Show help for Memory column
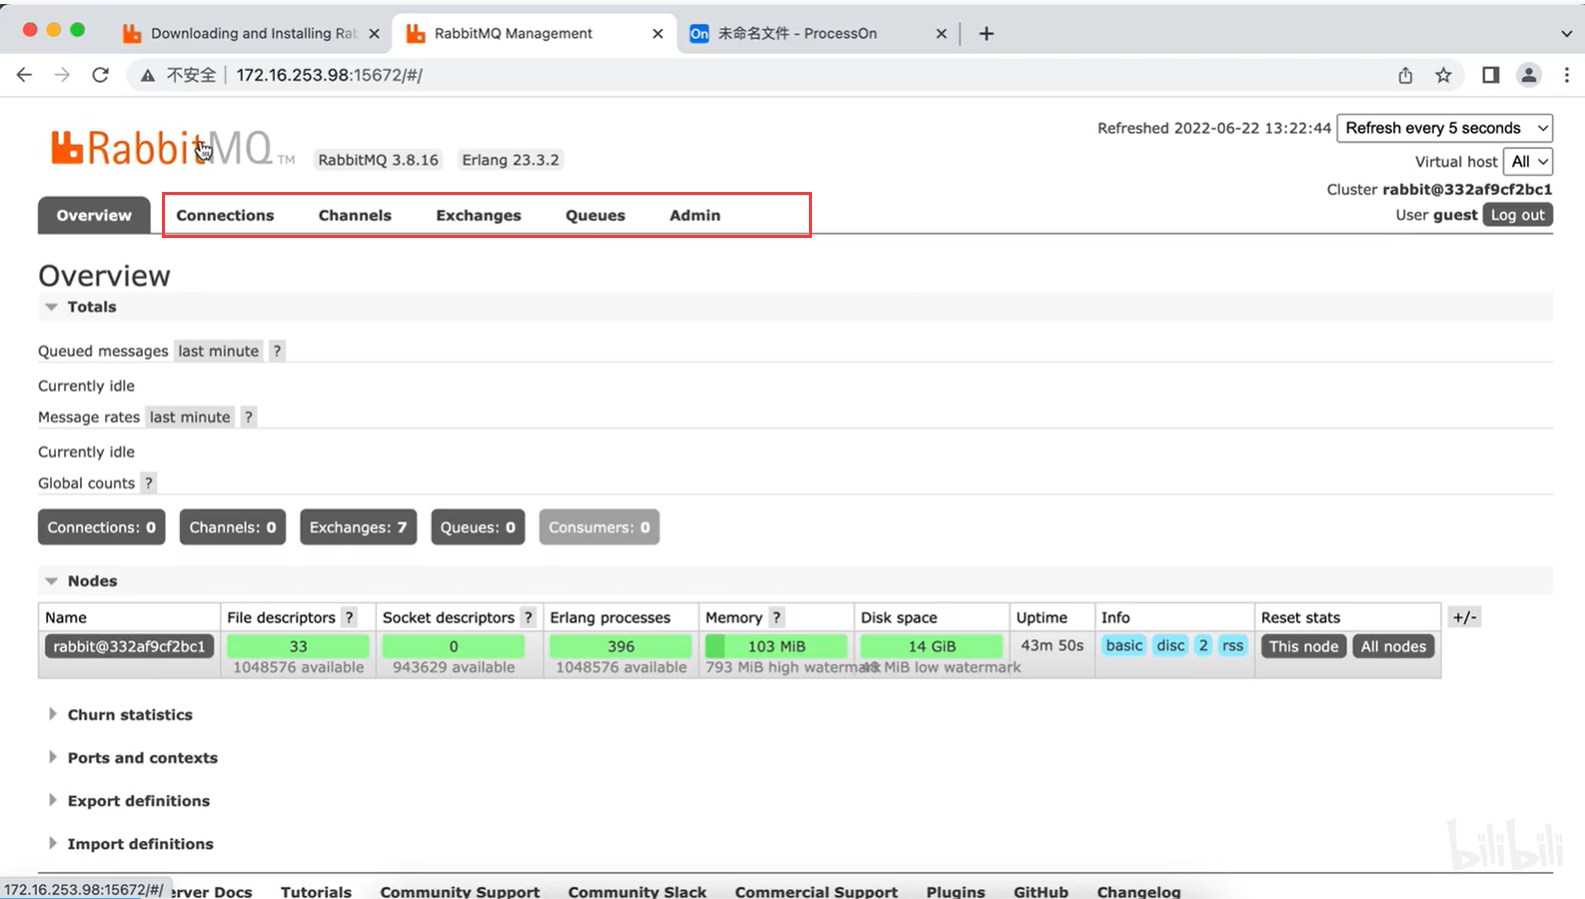The width and height of the screenshot is (1585, 899). click(776, 617)
